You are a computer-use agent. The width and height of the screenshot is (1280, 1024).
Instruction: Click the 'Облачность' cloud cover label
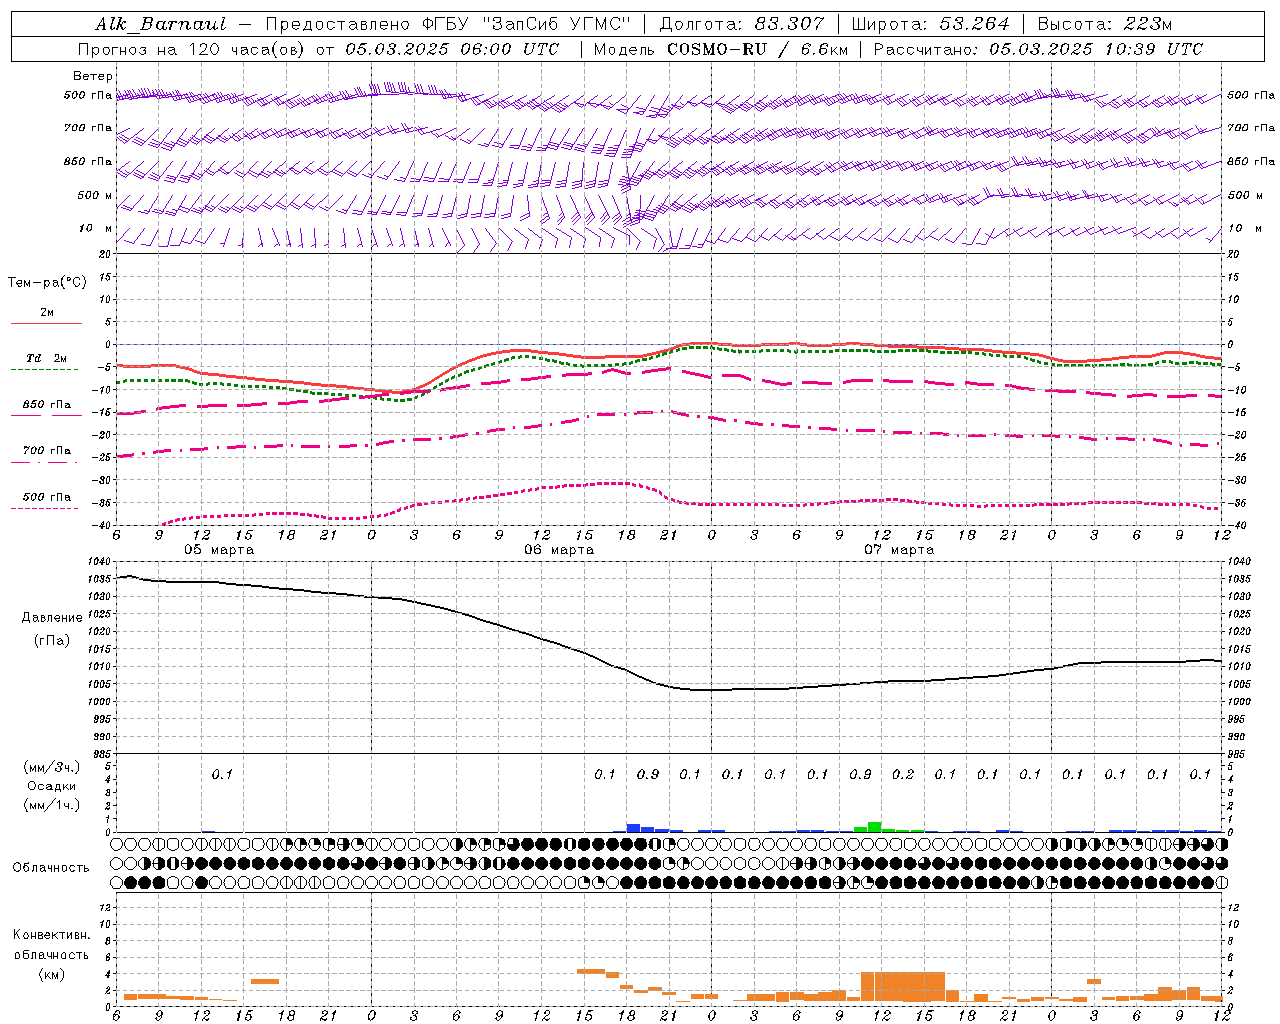[51, 868]
